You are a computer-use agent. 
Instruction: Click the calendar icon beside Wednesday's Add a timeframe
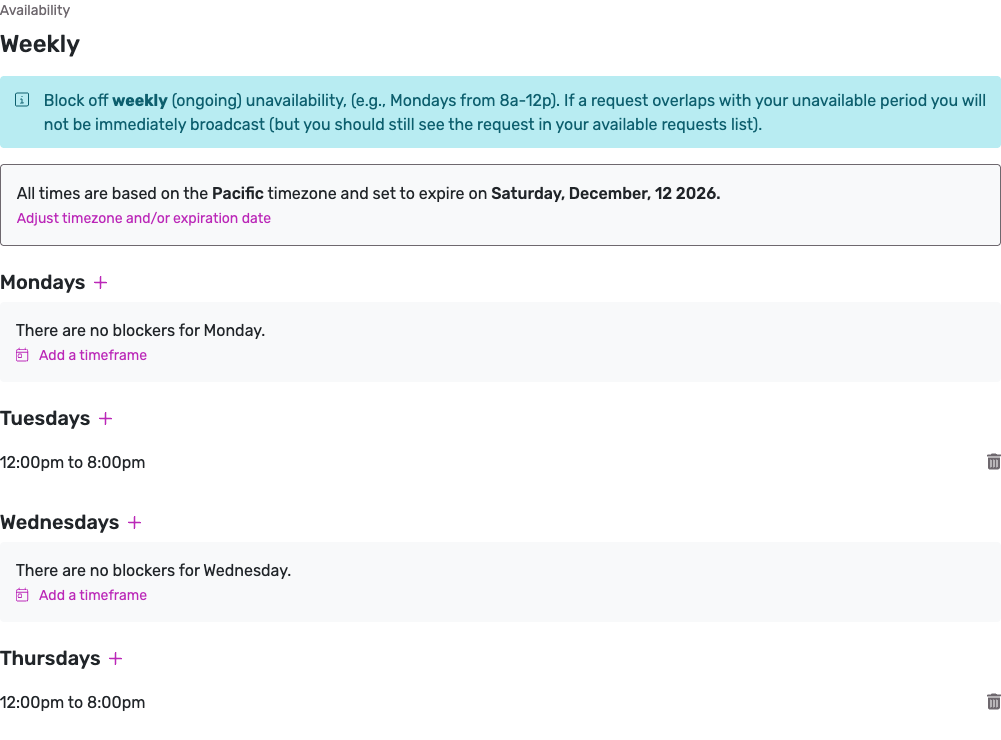(x=21, y=594)
